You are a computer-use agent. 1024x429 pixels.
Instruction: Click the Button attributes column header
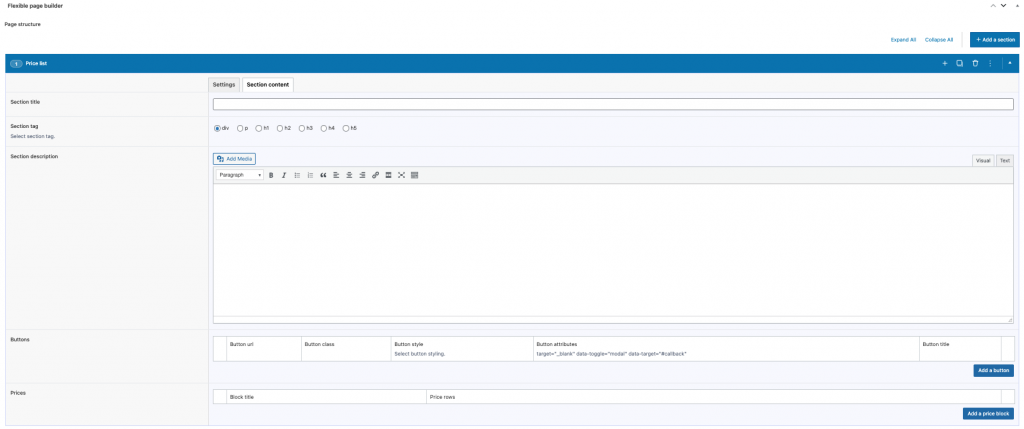click(556, 343)
